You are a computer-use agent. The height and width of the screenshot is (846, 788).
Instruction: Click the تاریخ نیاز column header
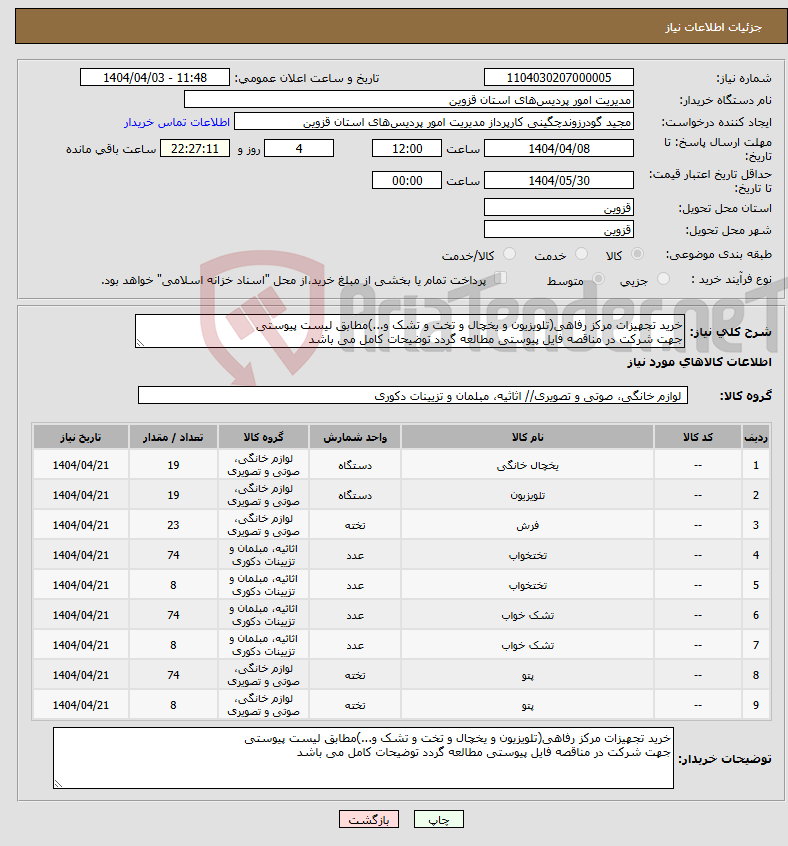tap(81, 437)
